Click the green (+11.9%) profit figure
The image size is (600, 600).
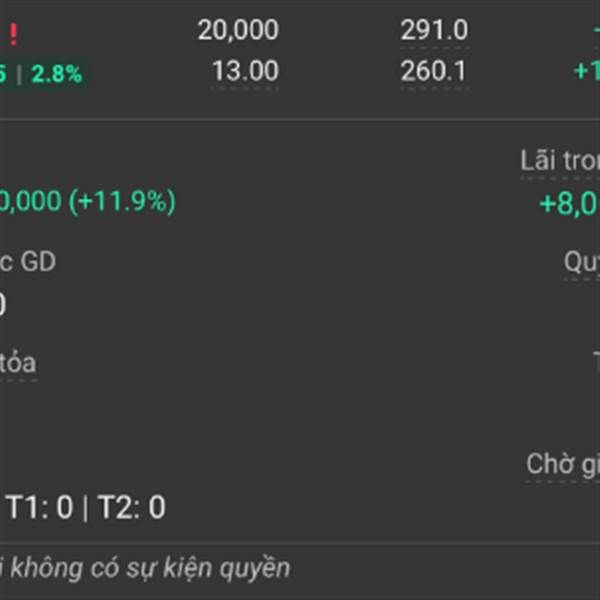[122, 201]
